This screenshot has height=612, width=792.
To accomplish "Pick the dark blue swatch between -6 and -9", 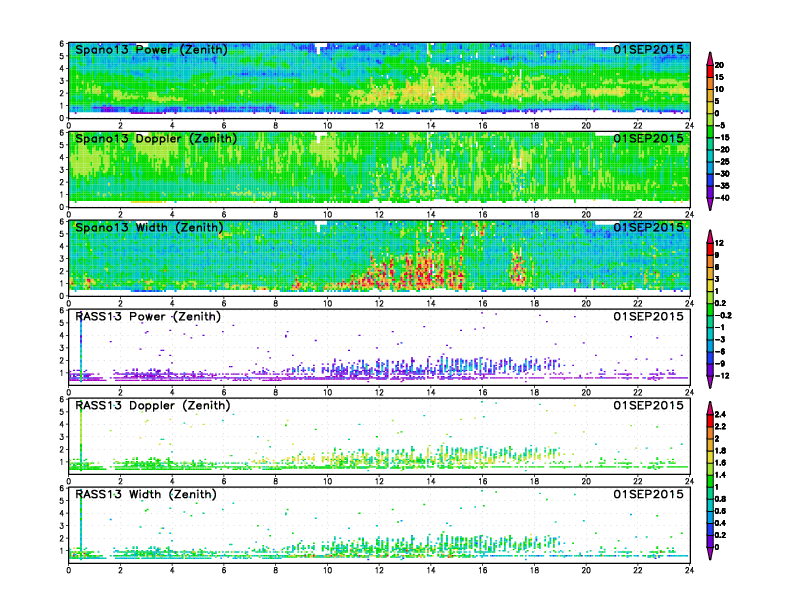I will pyautogui.click(x=710, y=358).
